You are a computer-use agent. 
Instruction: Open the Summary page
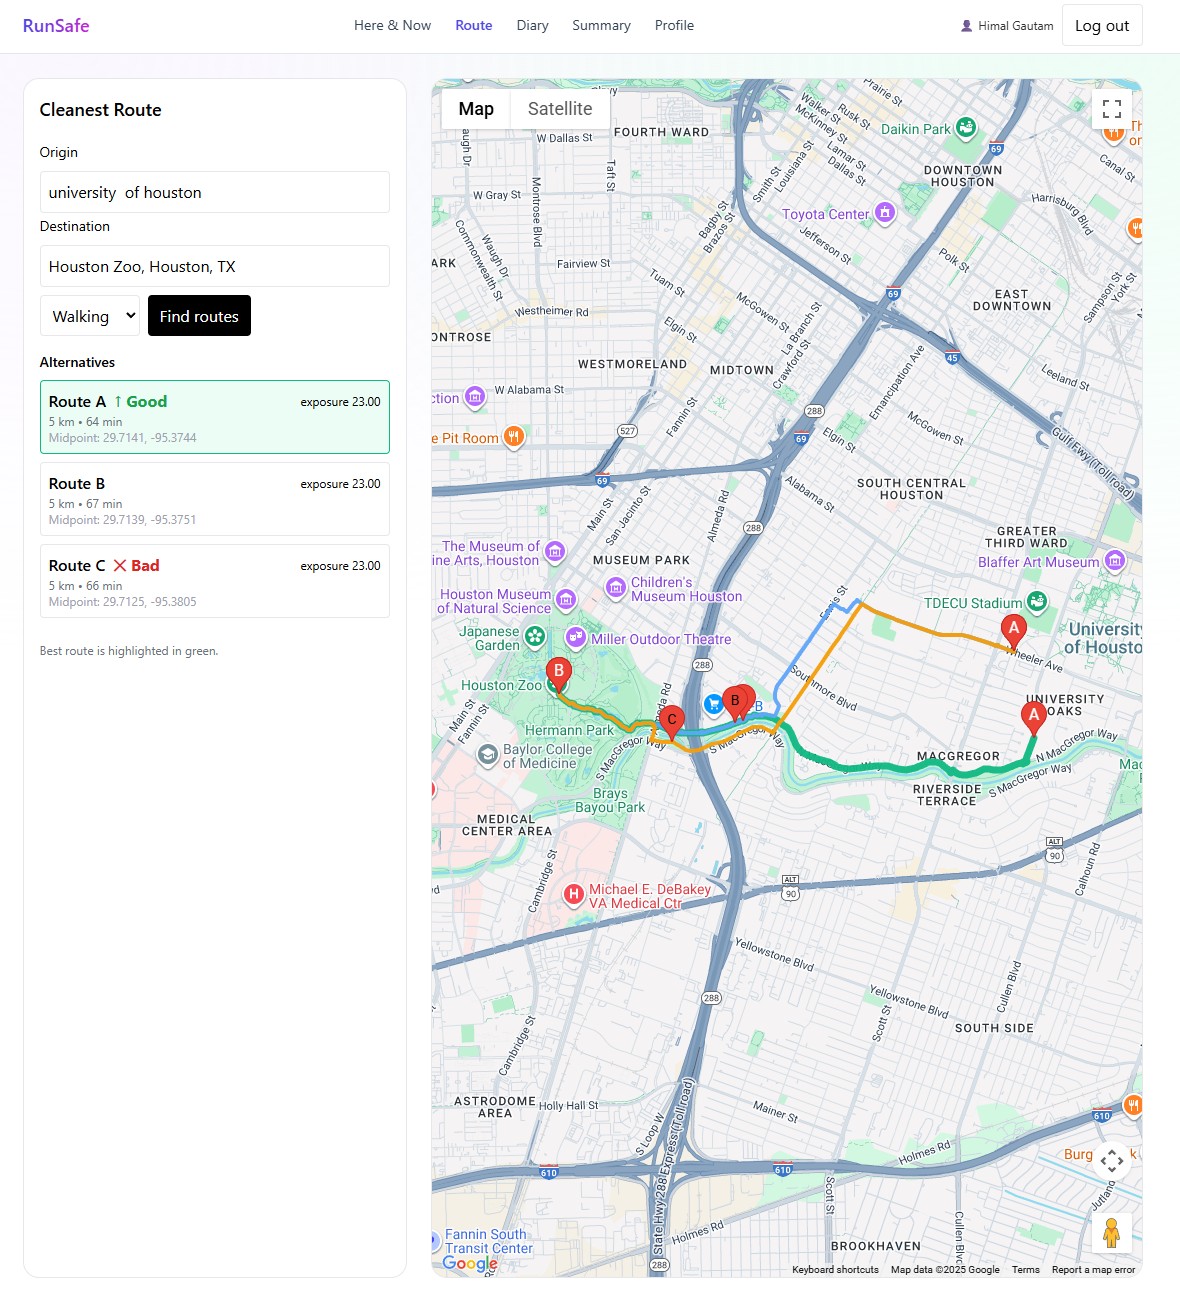pos(601,25)
